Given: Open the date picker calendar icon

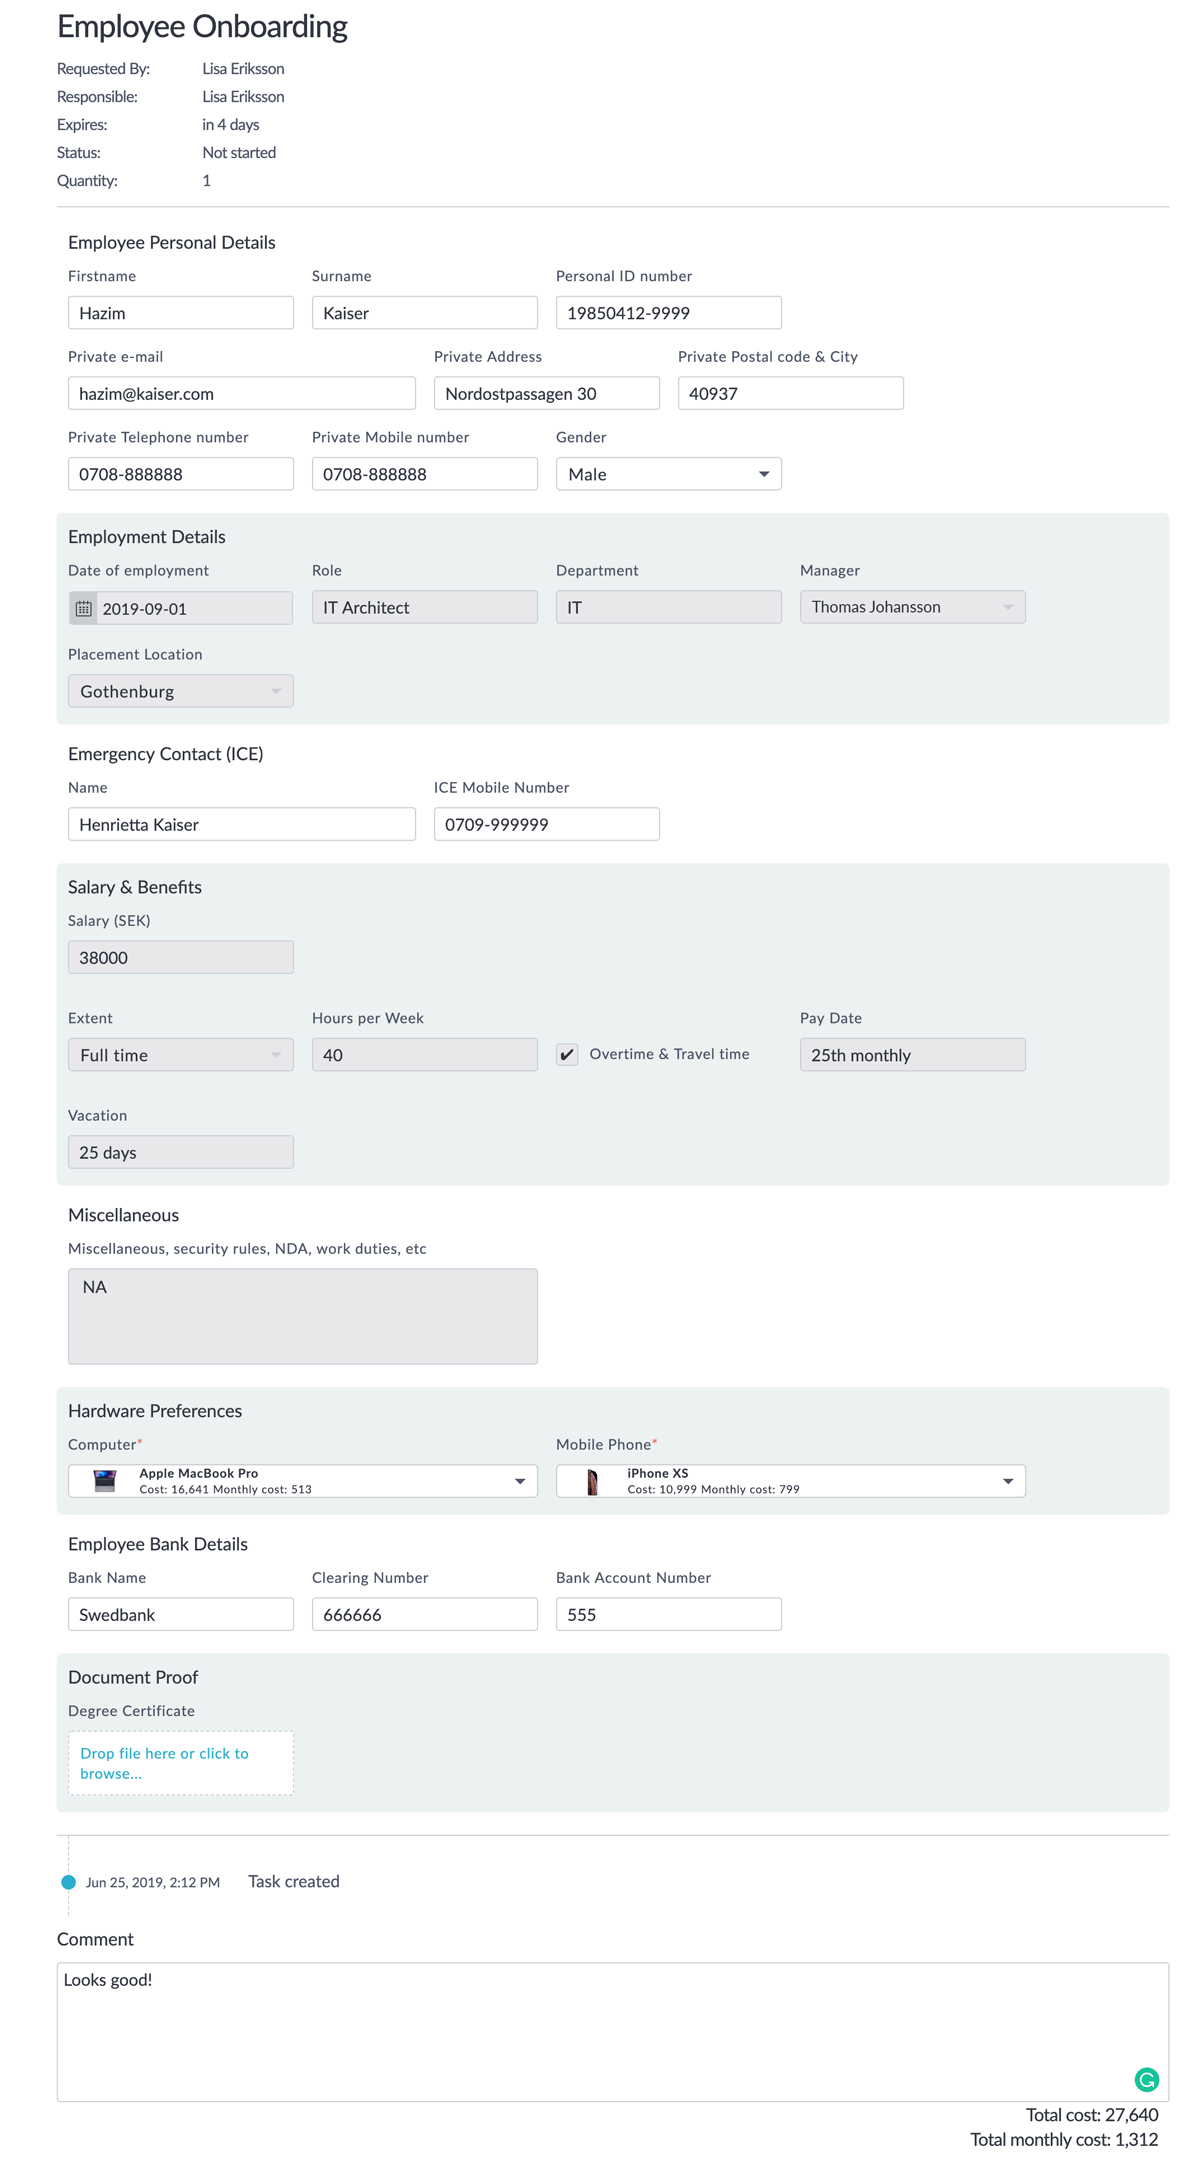Looking at the screenshot, I should [x=85, y=607].
